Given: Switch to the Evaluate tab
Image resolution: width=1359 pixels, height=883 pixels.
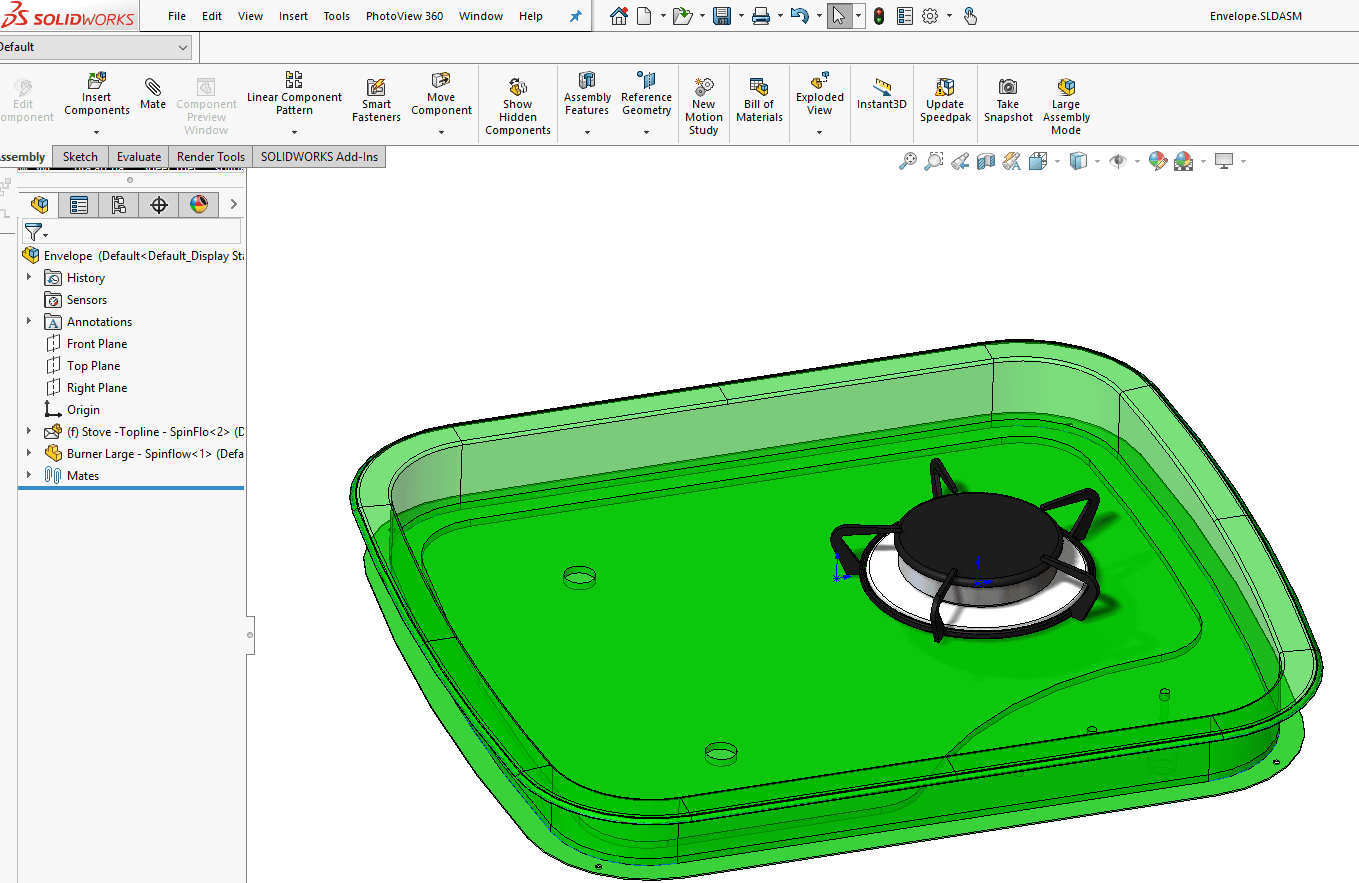Looking at the screenshot, I should pyautogui.click(x=138, y=156).
